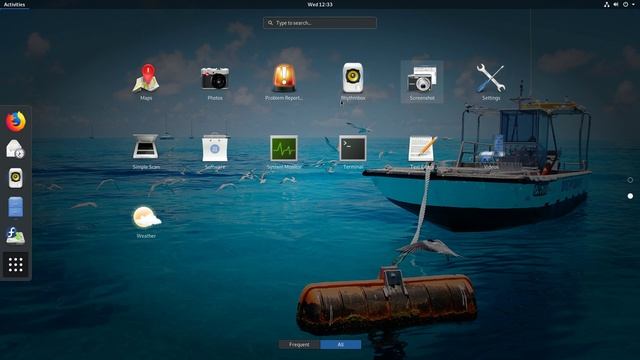
Task: Launch Simple Scan
Action: [146, 151]
